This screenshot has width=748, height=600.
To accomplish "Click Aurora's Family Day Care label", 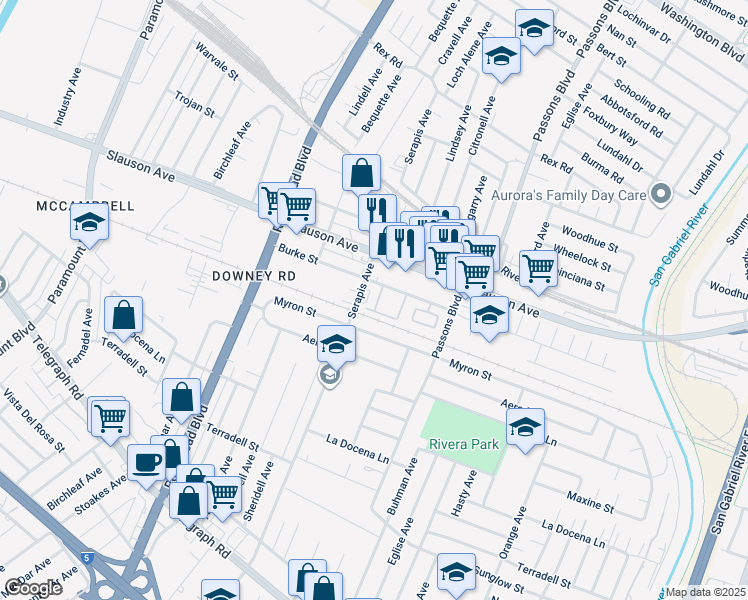I will [568, 196].
